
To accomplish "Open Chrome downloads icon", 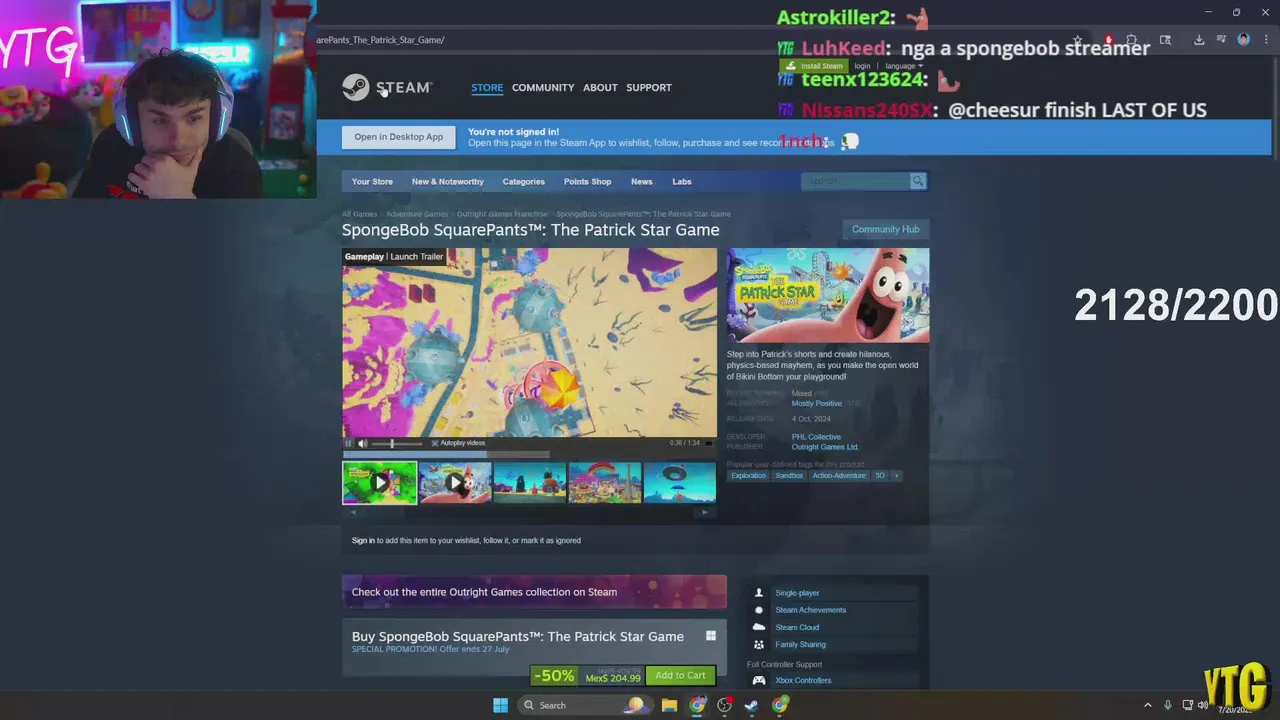I will (x=1199, y=40).
